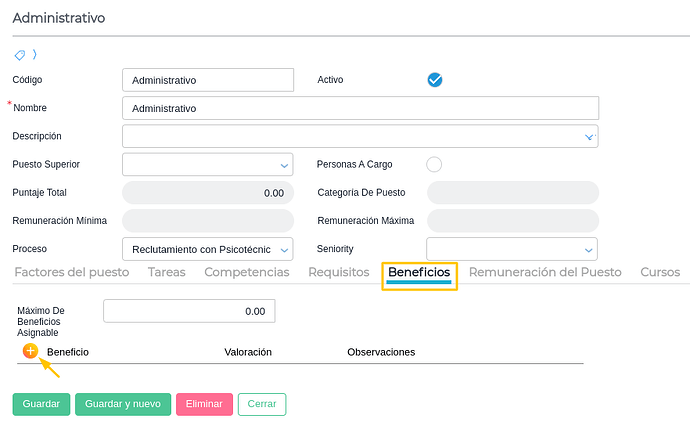Open the Remuneración del Puesto tab
This screenshot has width=690, height=432.
pyautogui.click(x=545, y=272)
